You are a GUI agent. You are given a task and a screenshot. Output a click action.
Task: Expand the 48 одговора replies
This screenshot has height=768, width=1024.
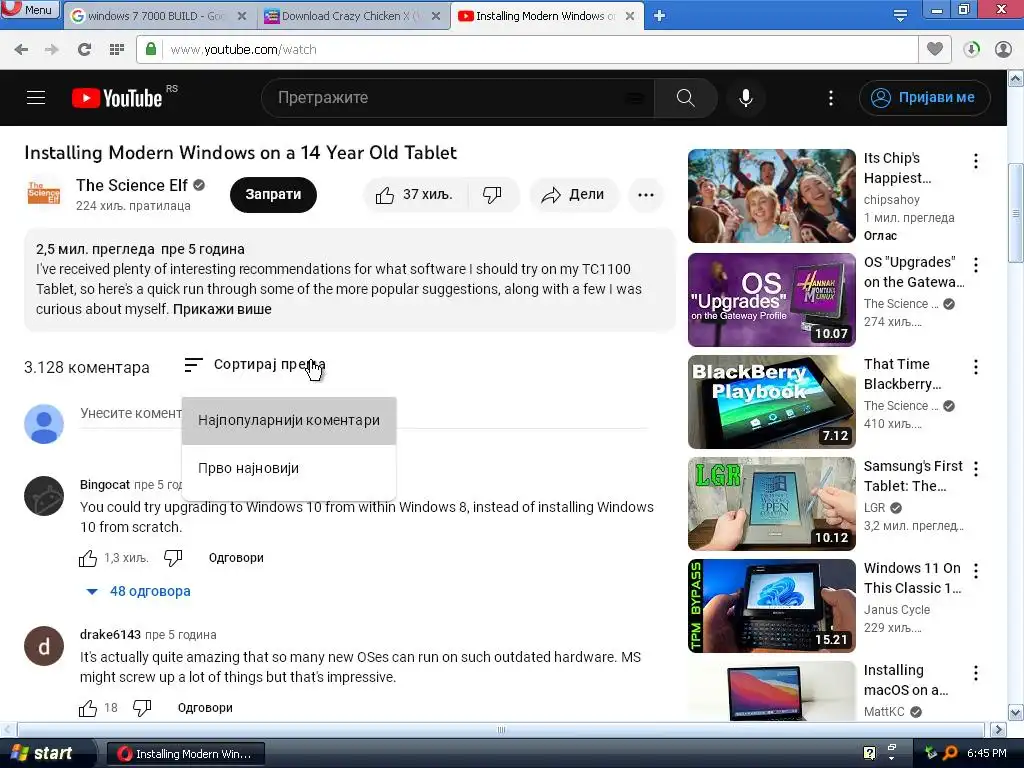click(139, 591)
